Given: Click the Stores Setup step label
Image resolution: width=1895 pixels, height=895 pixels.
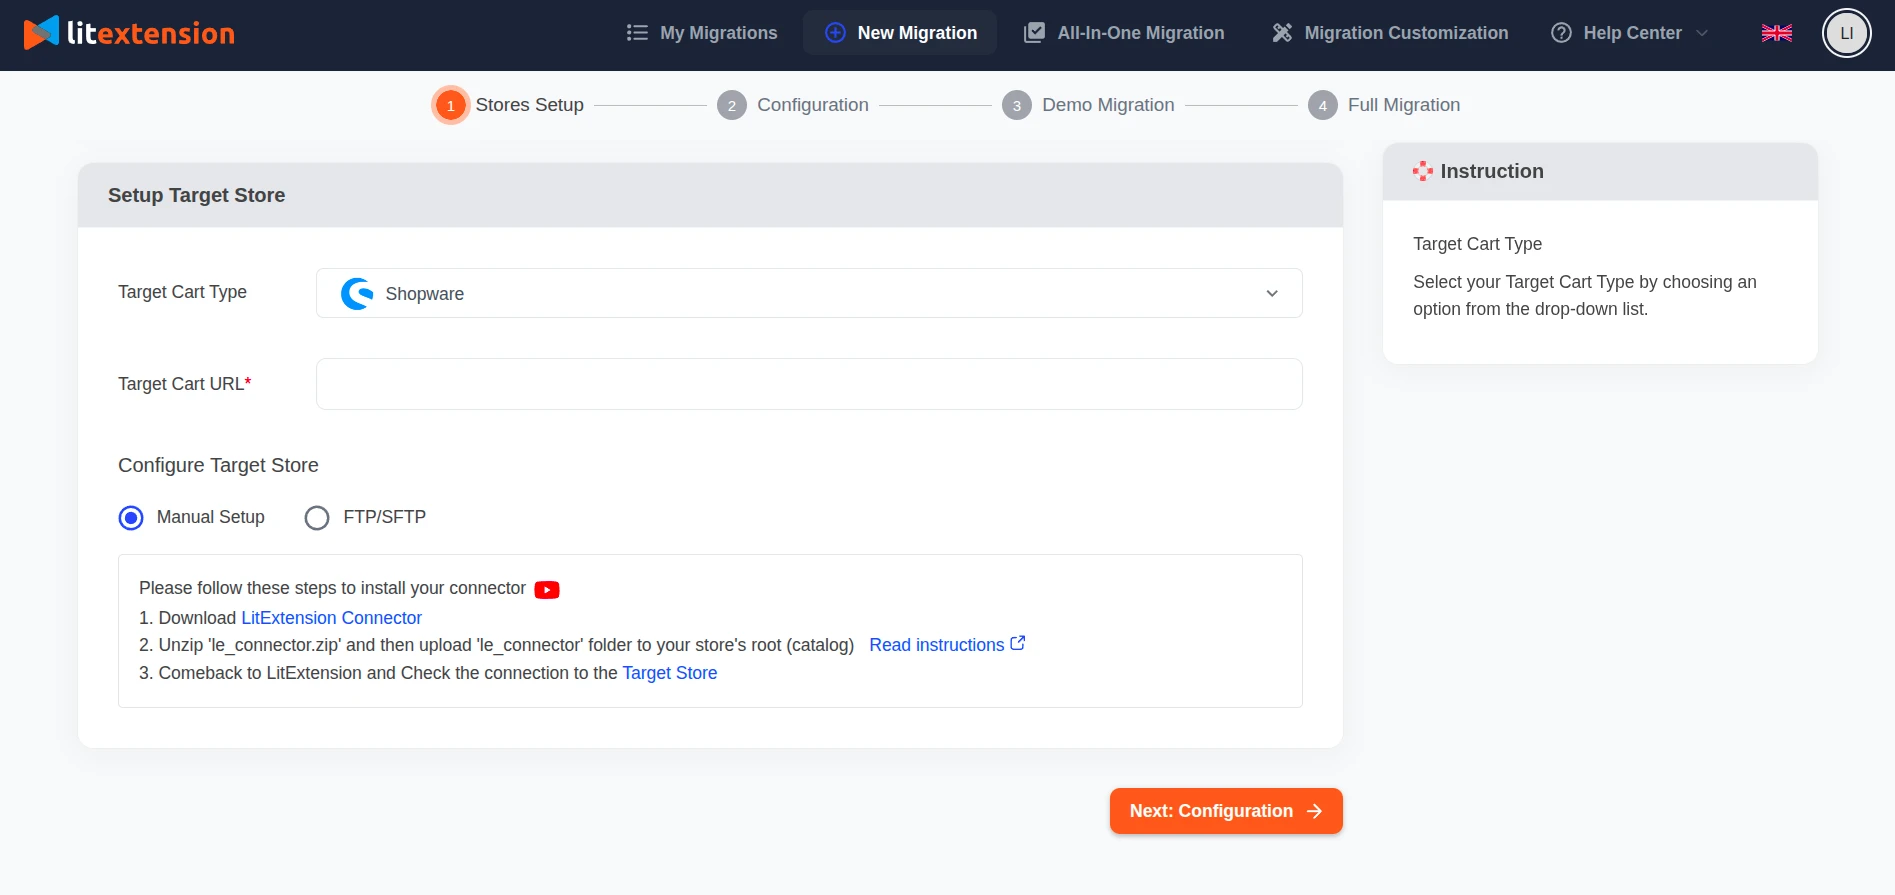Looking at the screenshot, I should (530, 105).
